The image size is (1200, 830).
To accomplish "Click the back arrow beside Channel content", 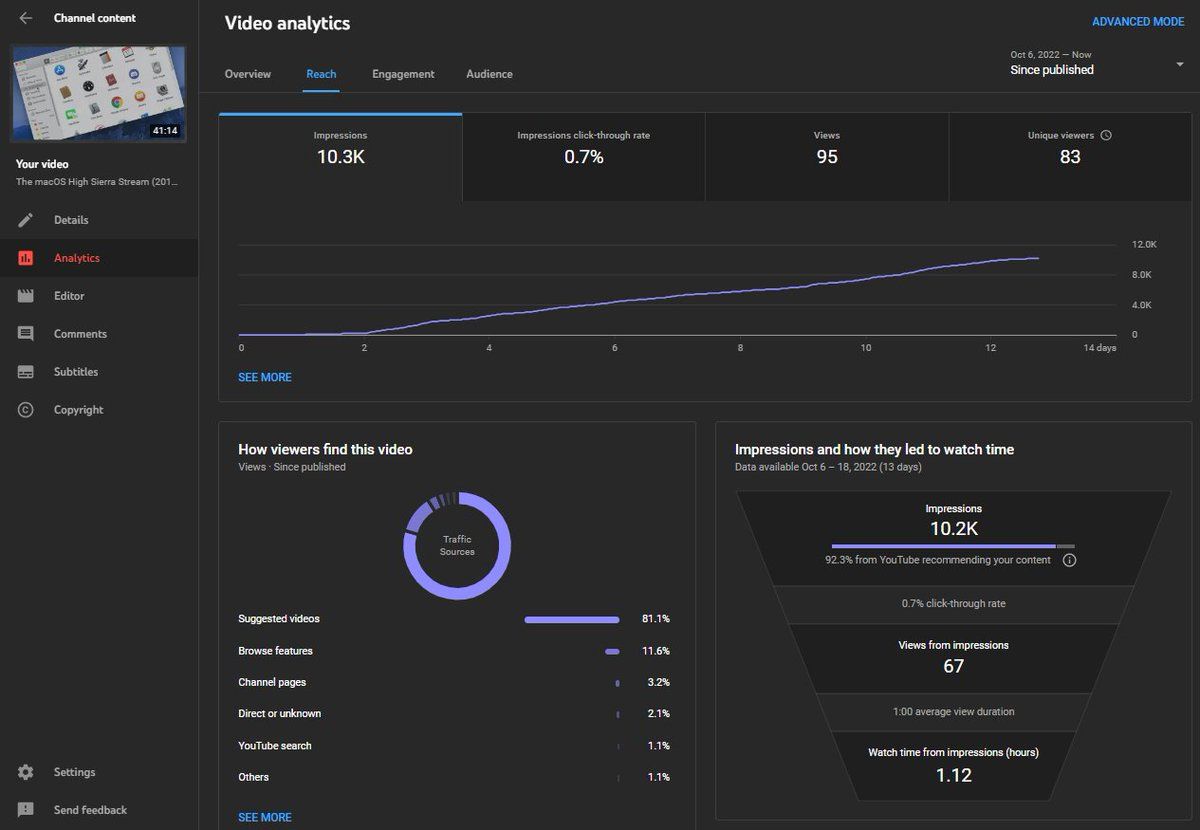I will (x=26, y=18).
